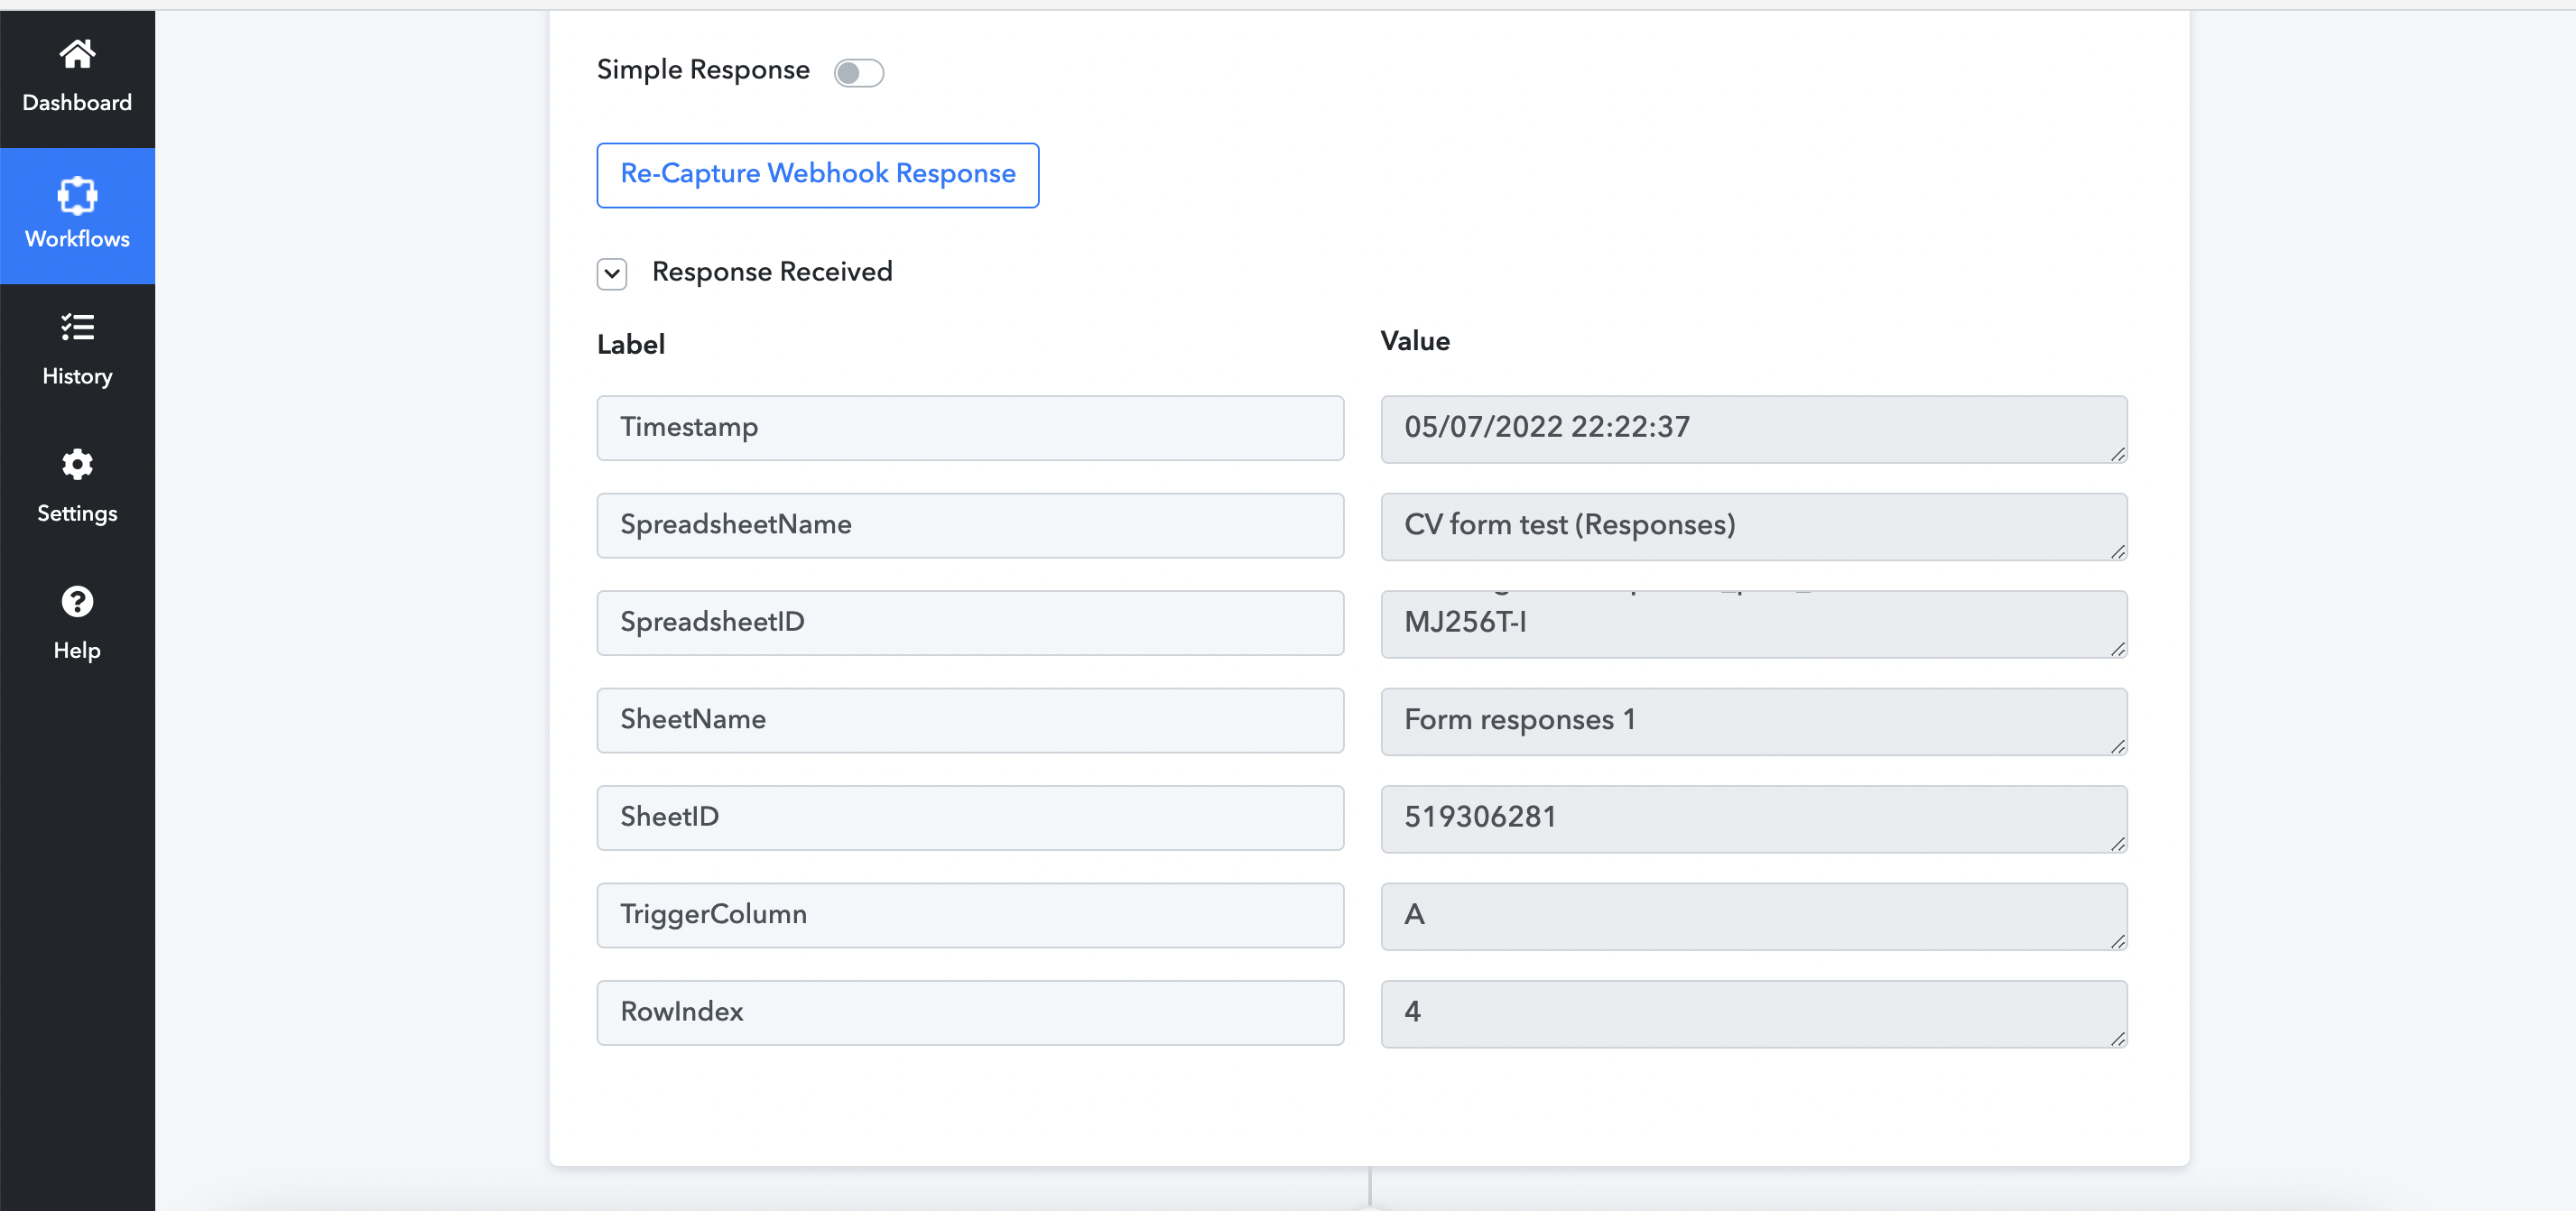
Task: Click the value field 'CV form test (Responses)'
Action: point(1754,526)
